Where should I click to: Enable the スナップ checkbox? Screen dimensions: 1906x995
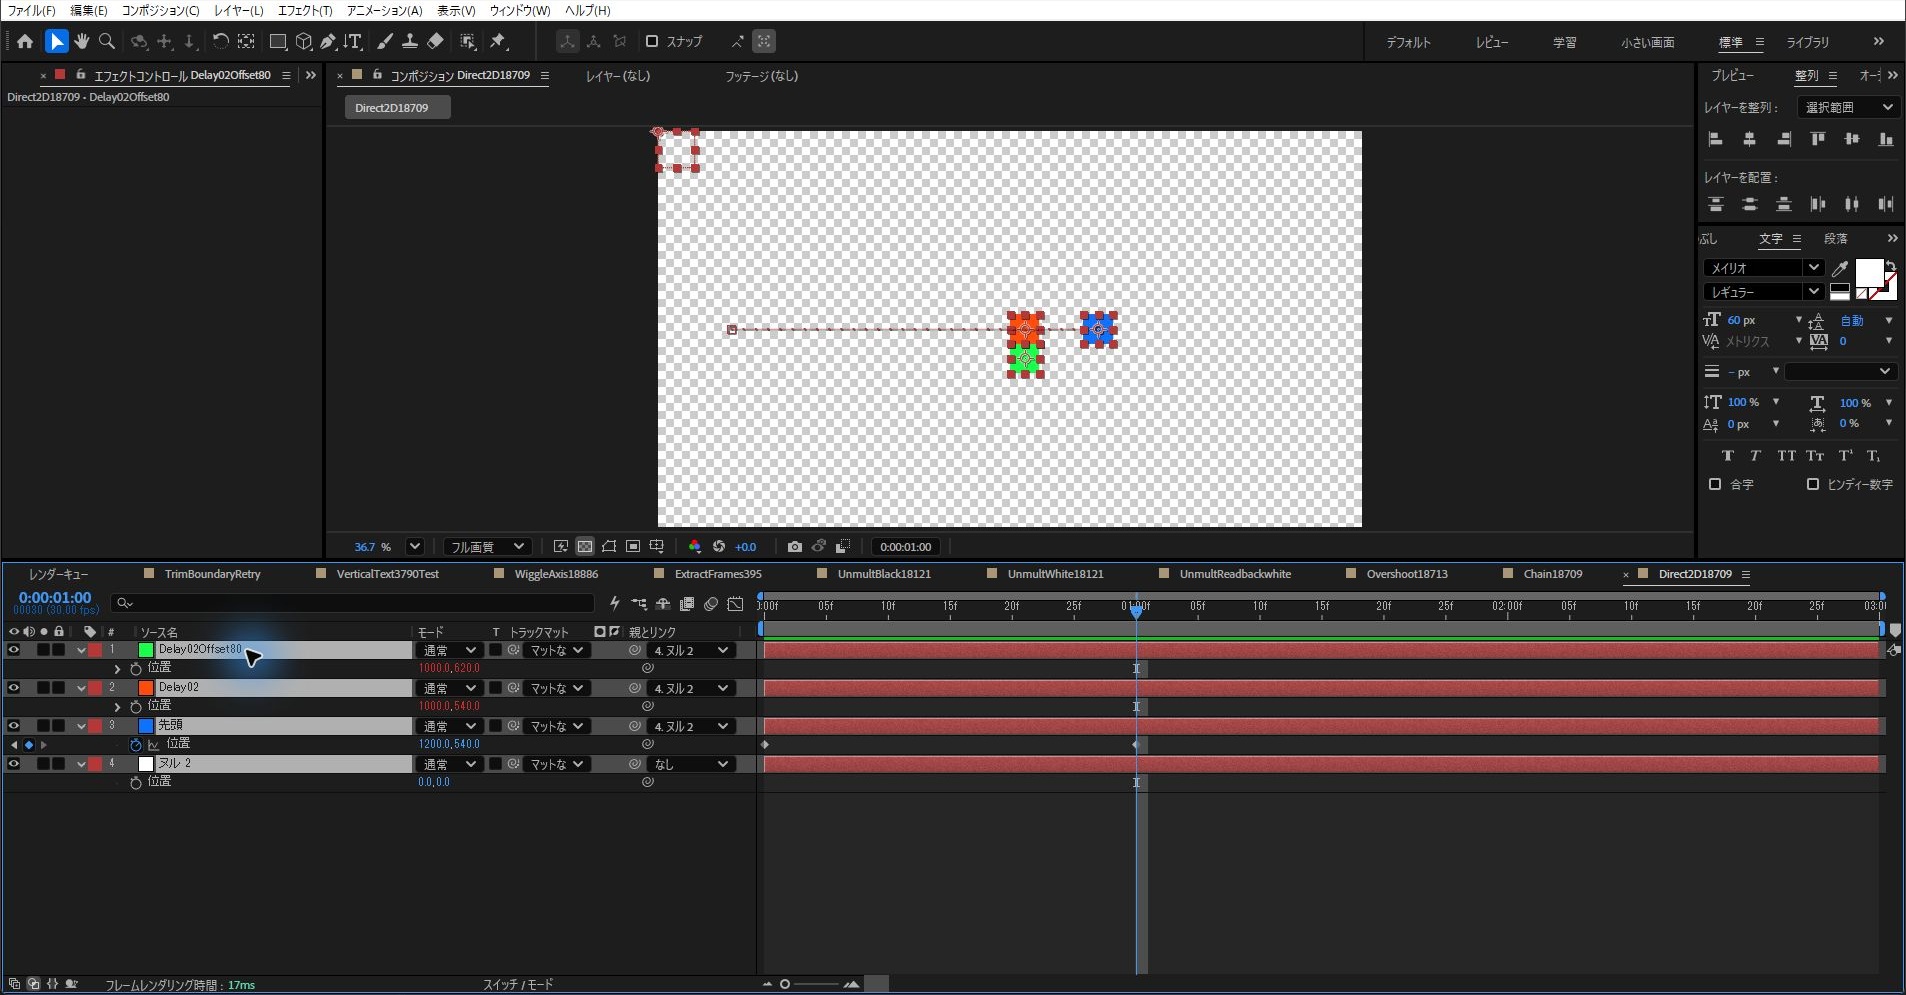click(x=652, y=41)
